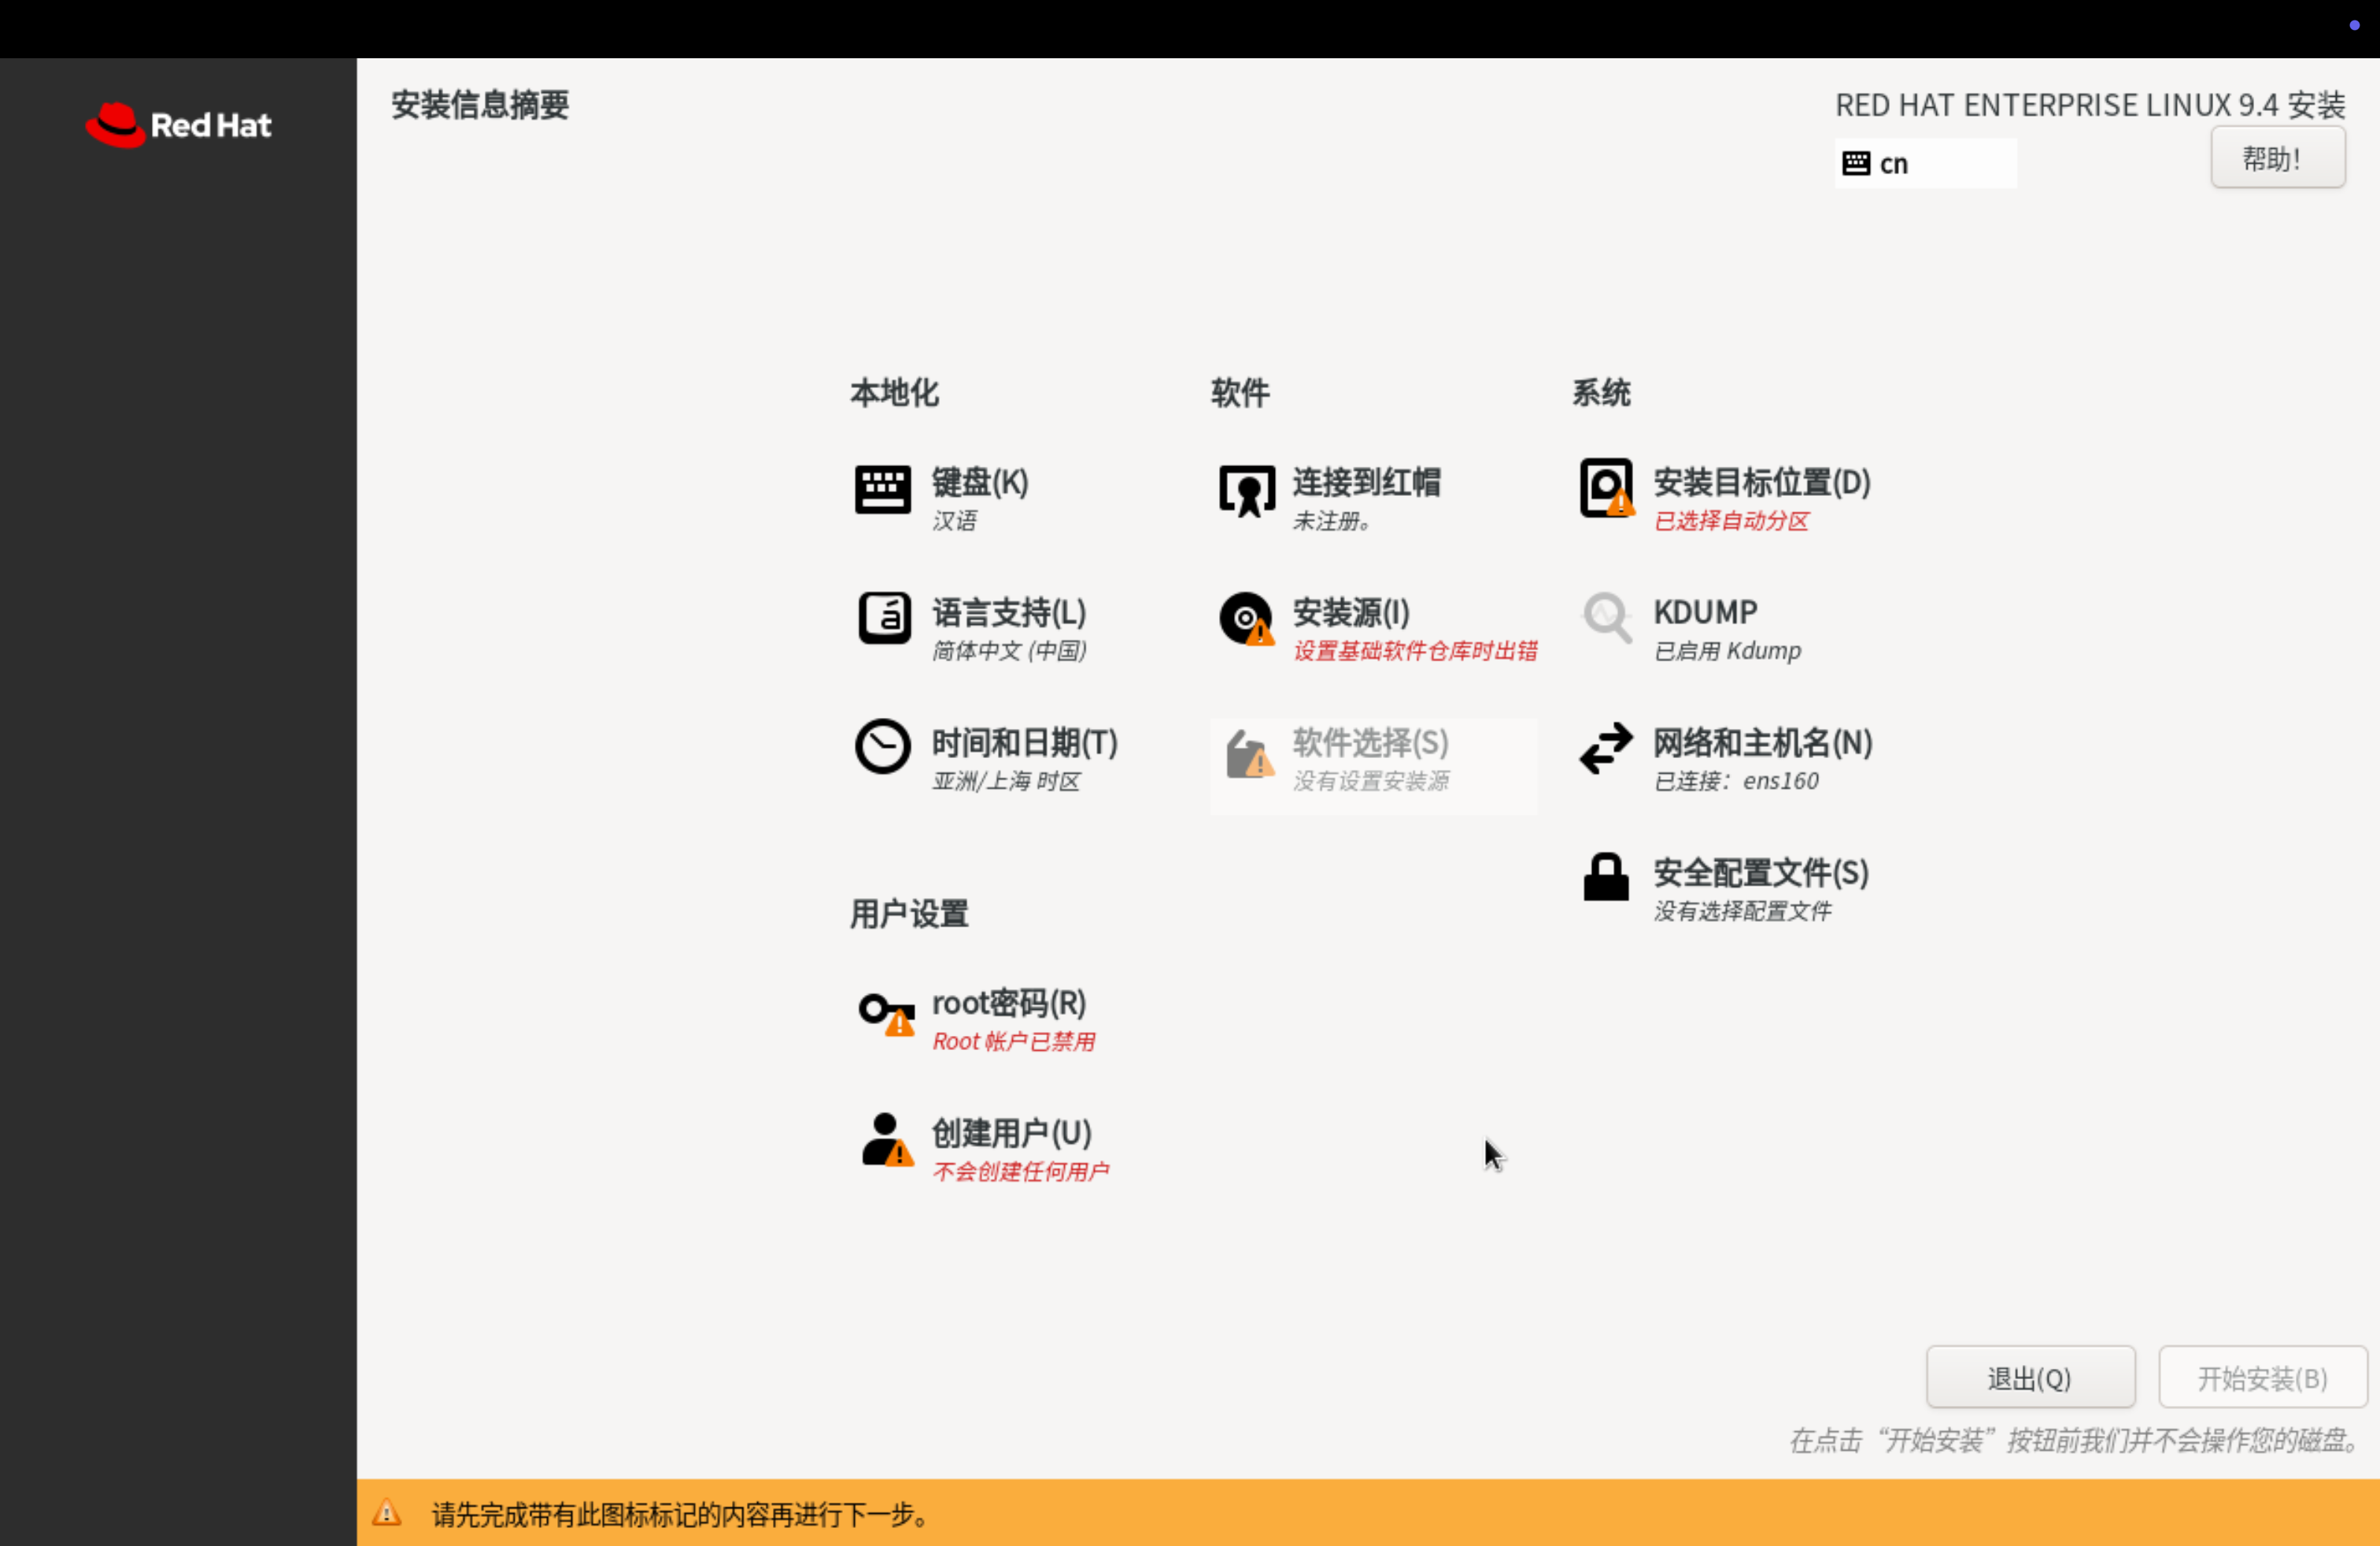
Task: Open Network and Hostname (网络和主机名) arrows icon
Action: coord(1606,748)
